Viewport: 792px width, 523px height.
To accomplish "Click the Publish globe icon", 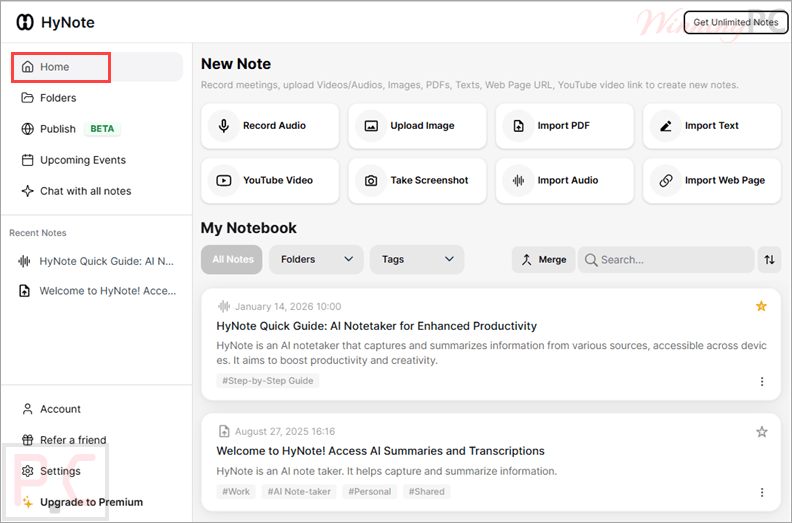I will 27,129.
